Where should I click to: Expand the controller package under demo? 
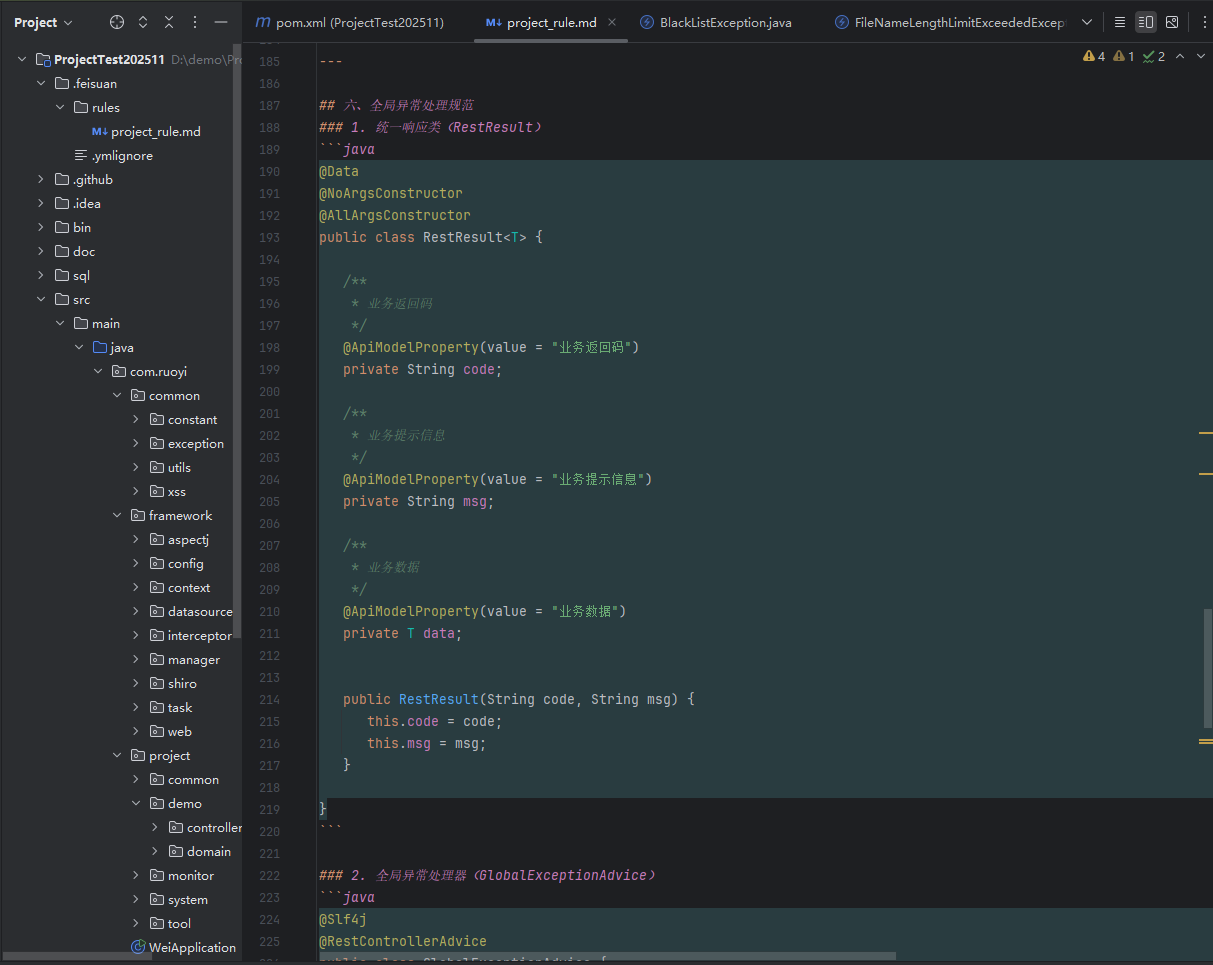pyautogui.click(x=155, y=827)
